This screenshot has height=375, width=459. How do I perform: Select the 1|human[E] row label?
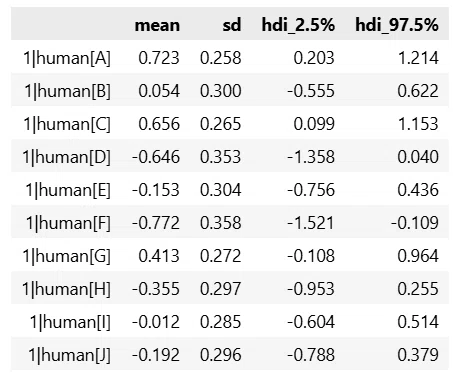point(68,190)
